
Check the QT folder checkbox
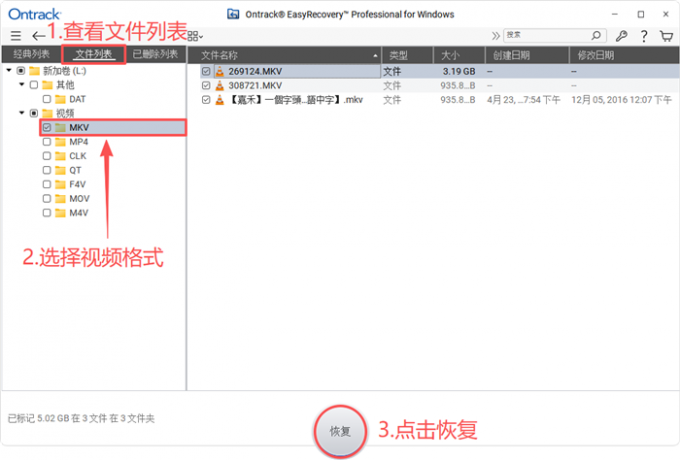pyautogui.click(x=47, y=170)
